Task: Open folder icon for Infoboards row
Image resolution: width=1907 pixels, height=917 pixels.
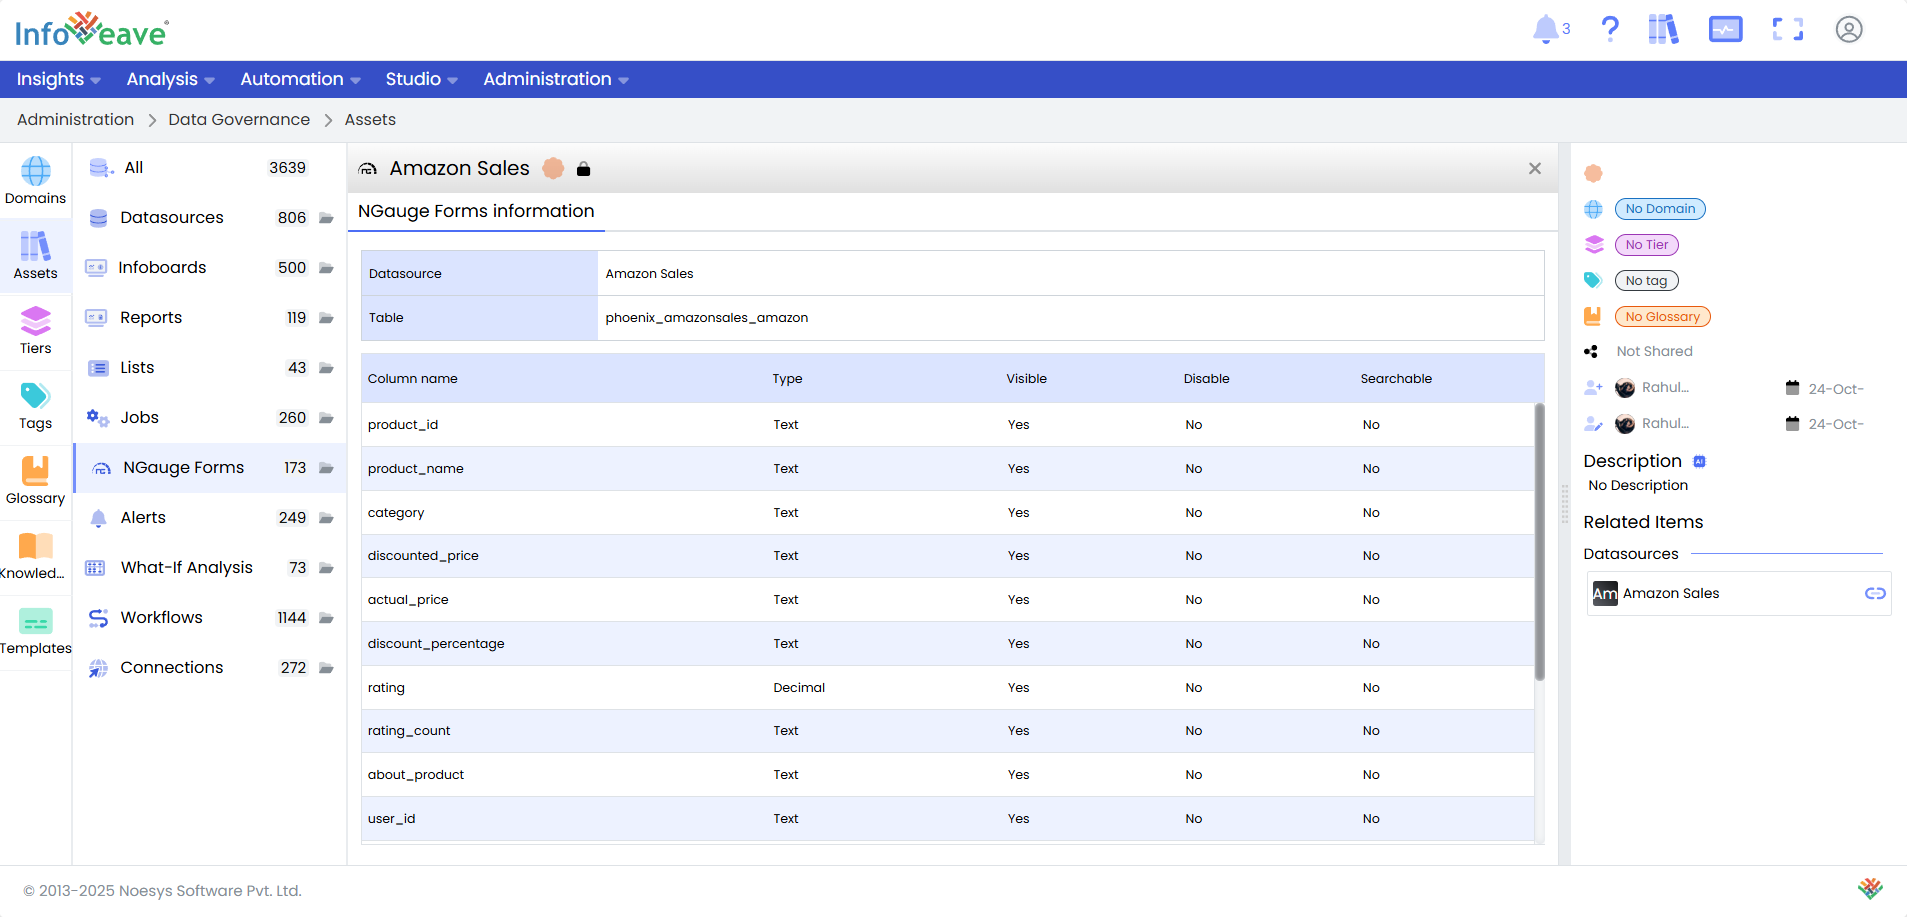Action: click(326, 268)
